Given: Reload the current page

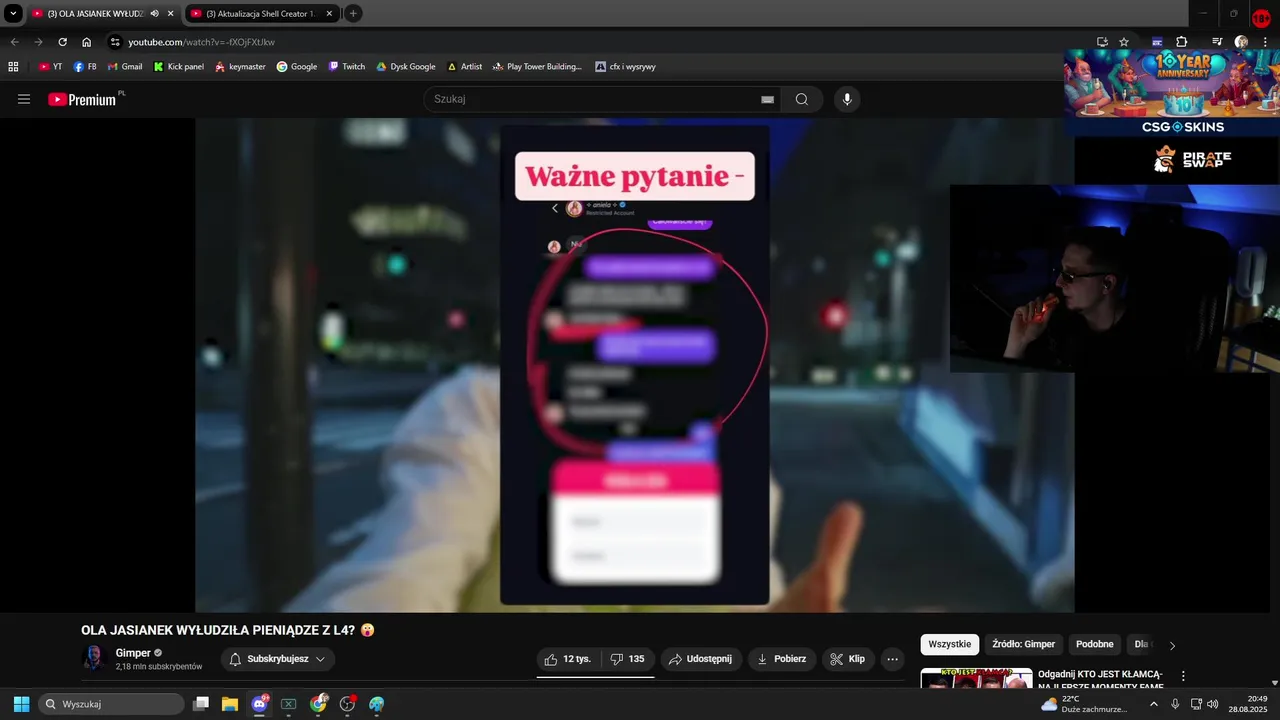Looking at the screenshot, I should pyautogui.click(x=62, y=42).
